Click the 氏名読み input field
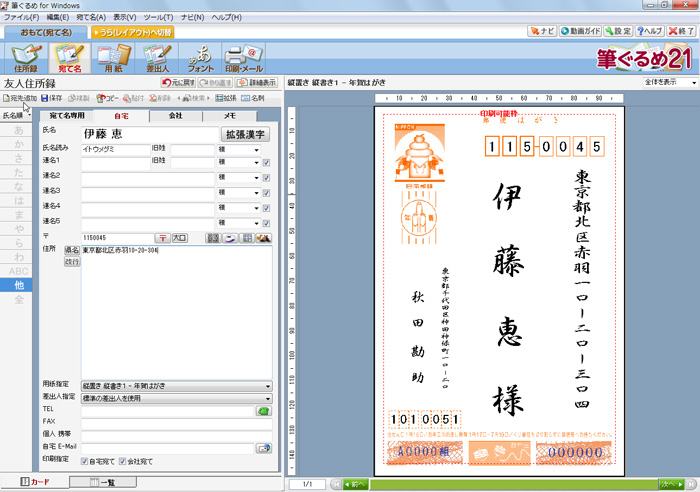 tap(114, 150)
